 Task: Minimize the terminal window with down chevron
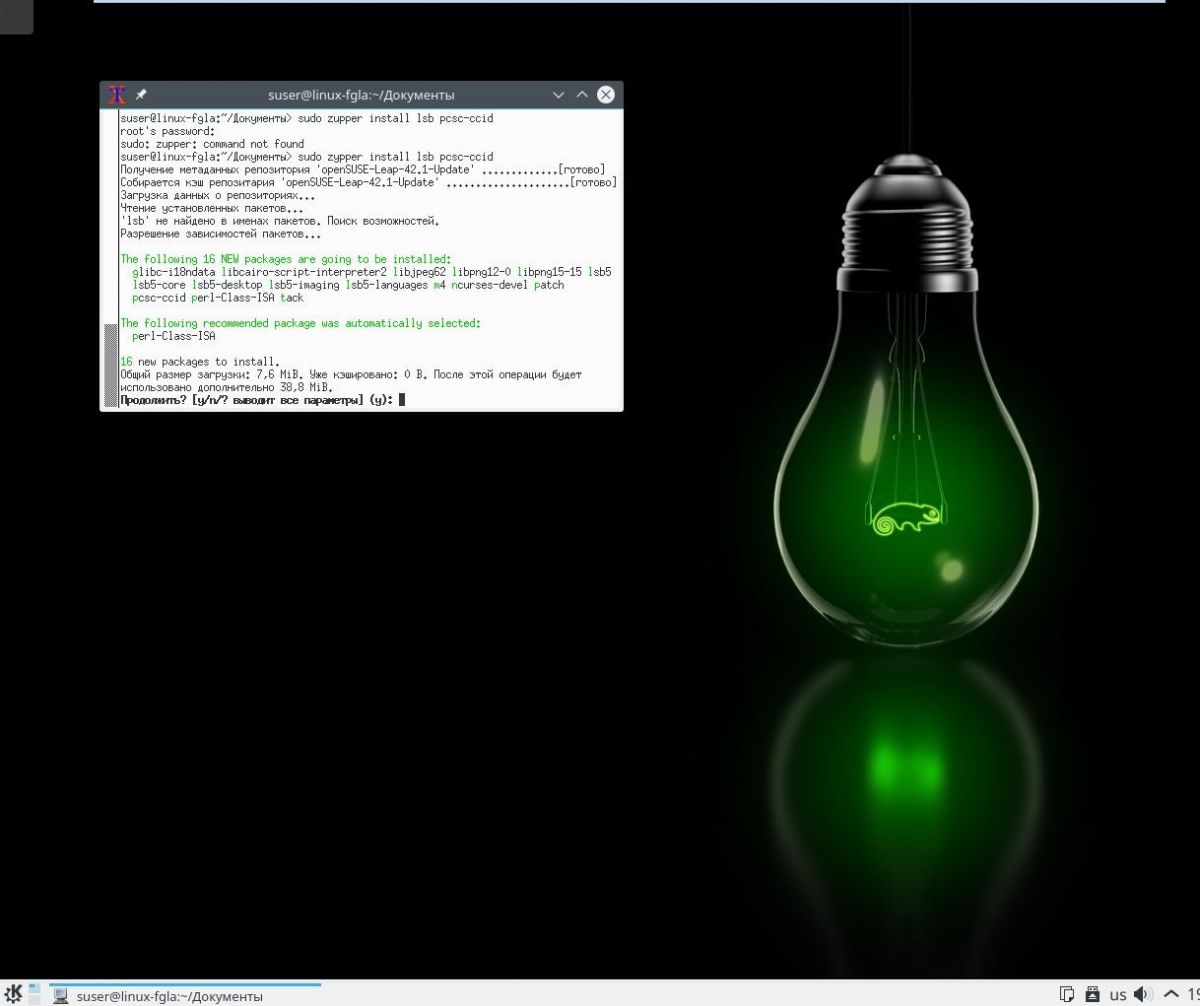click(559, 95)
